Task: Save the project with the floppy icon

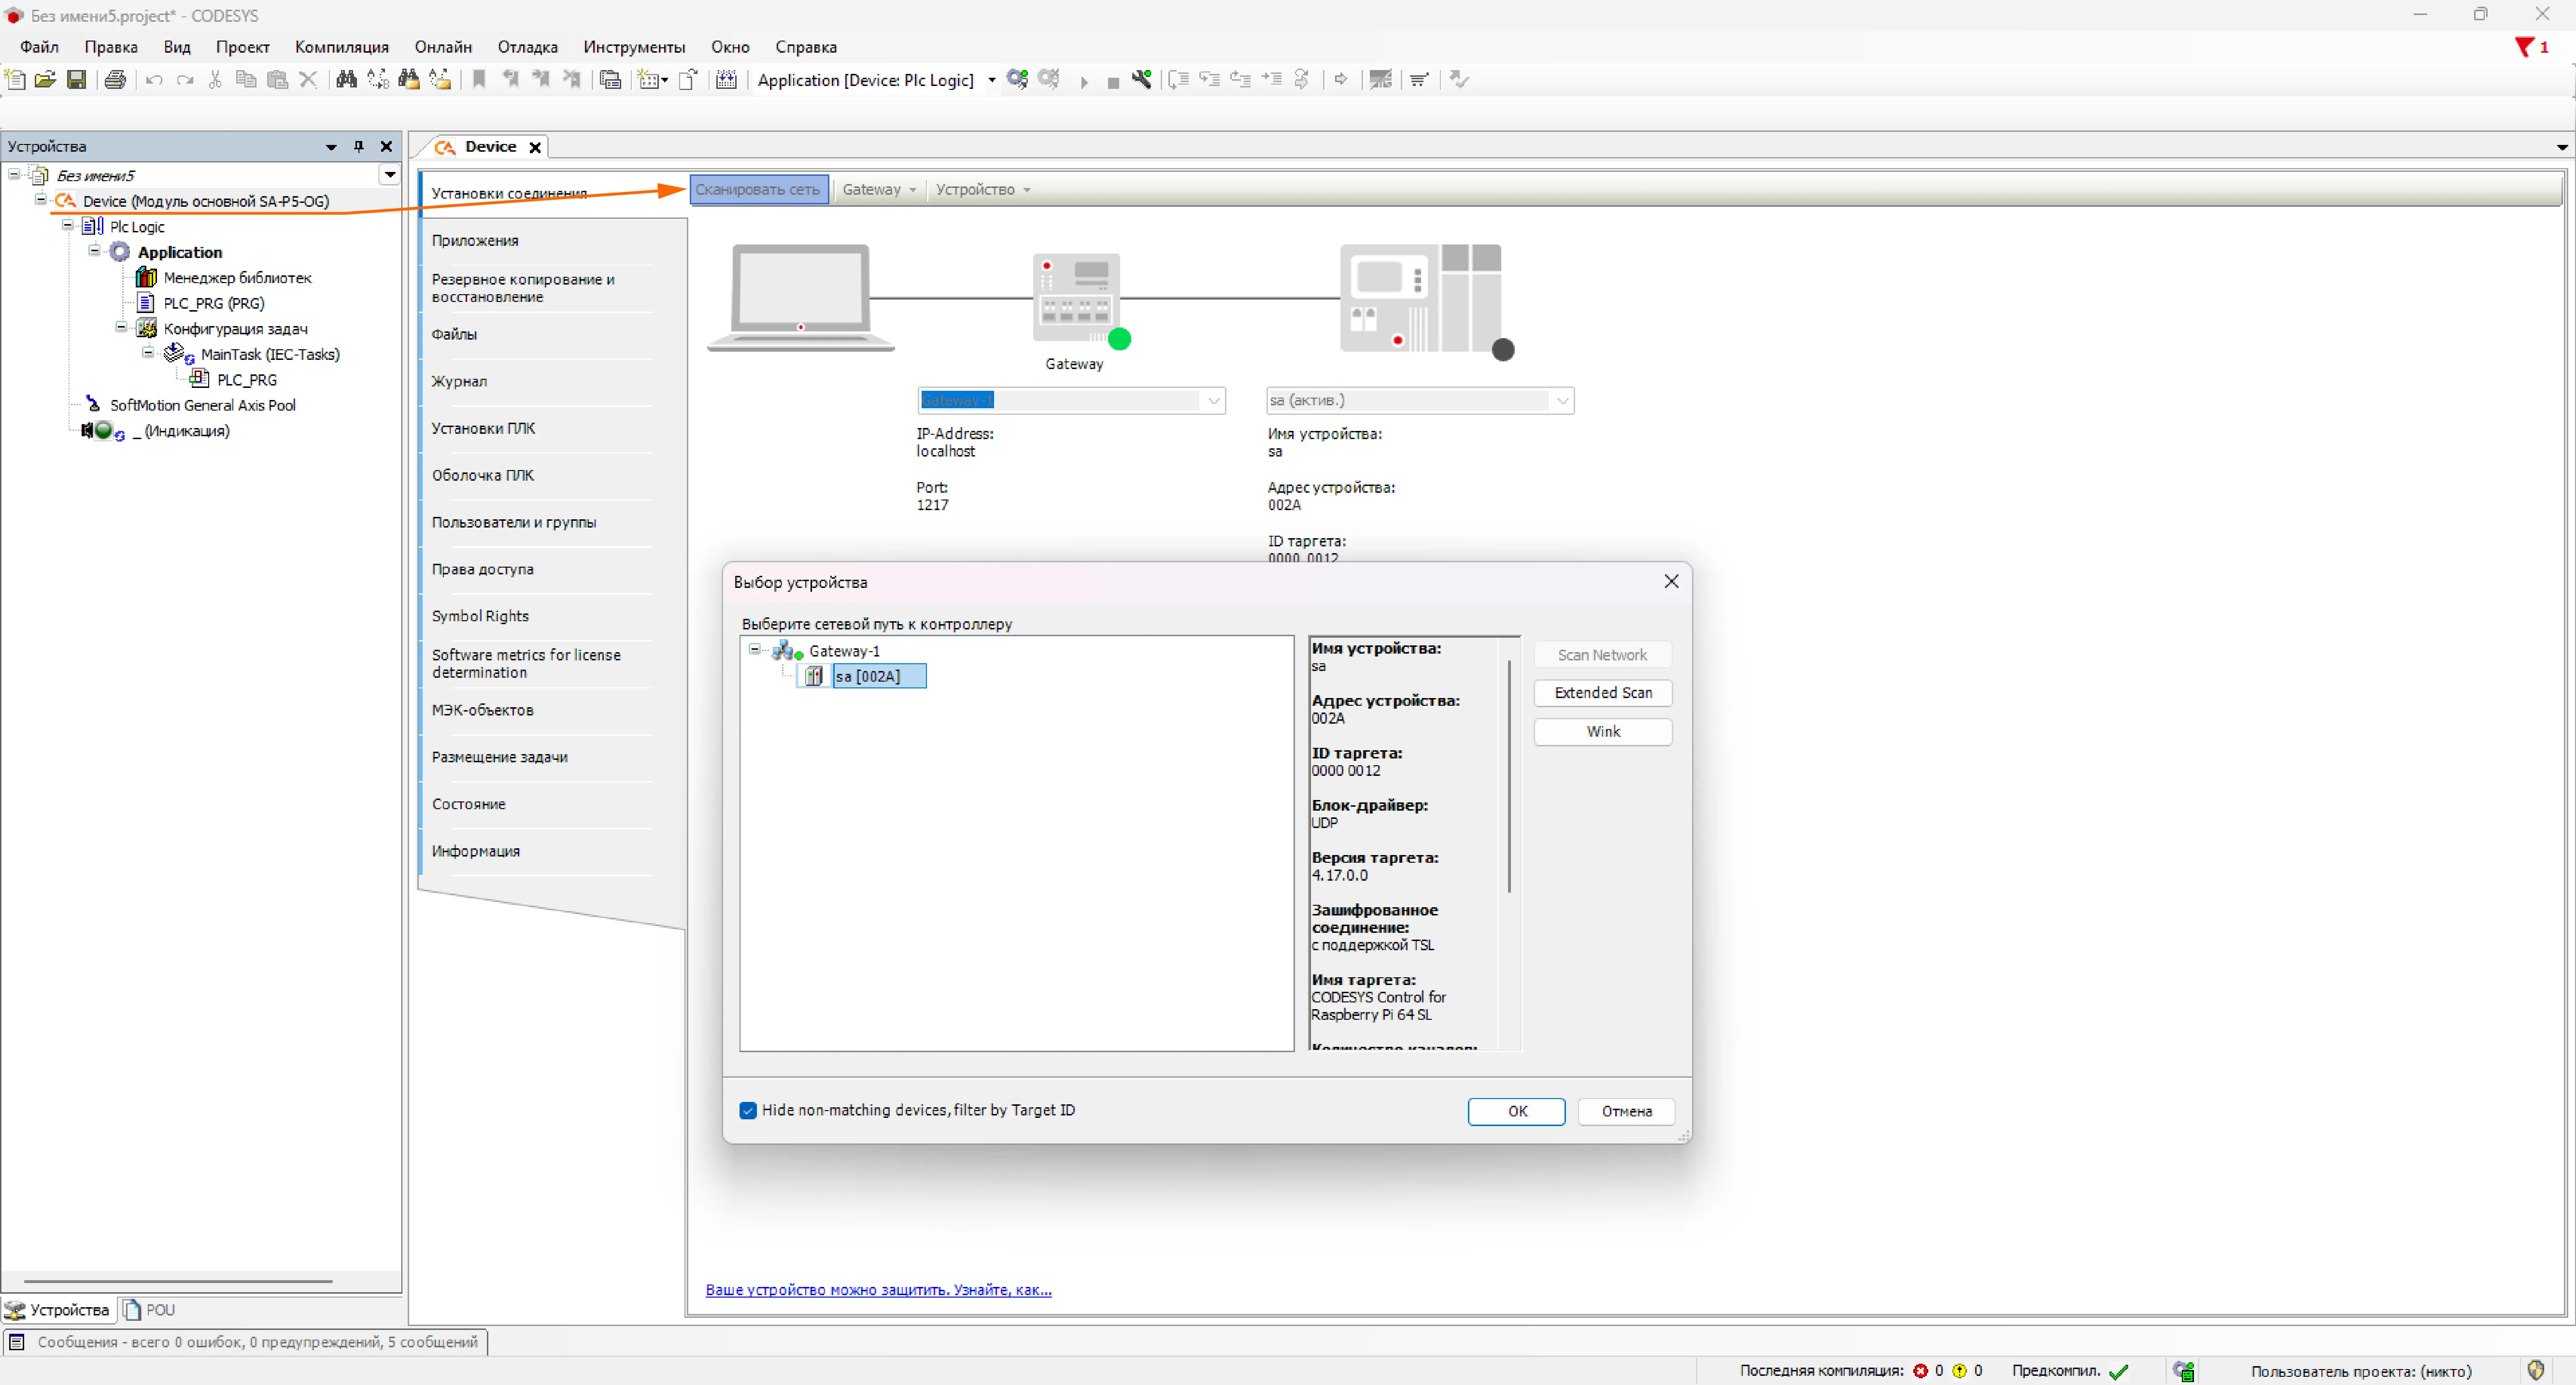Action: [x=76, y=80]
